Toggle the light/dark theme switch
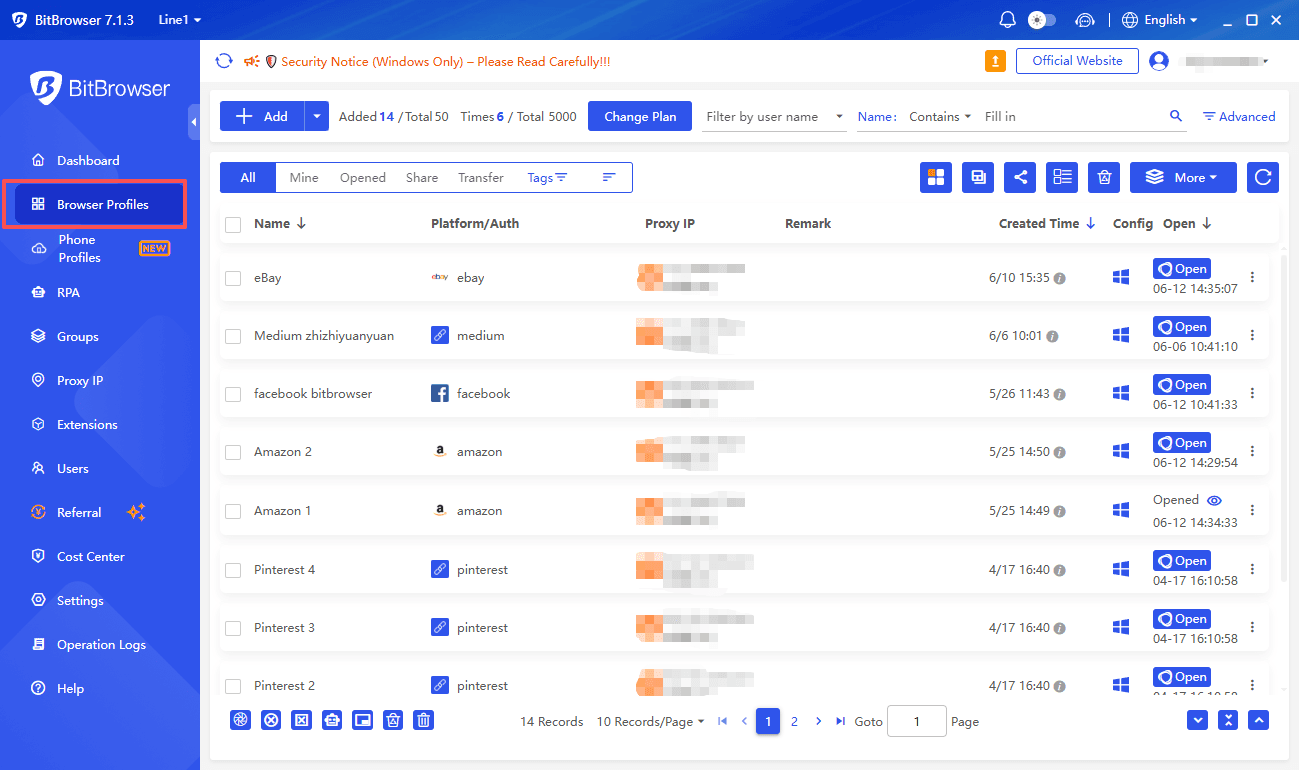Viewport: 1299px width, 770px height. 1042,20
